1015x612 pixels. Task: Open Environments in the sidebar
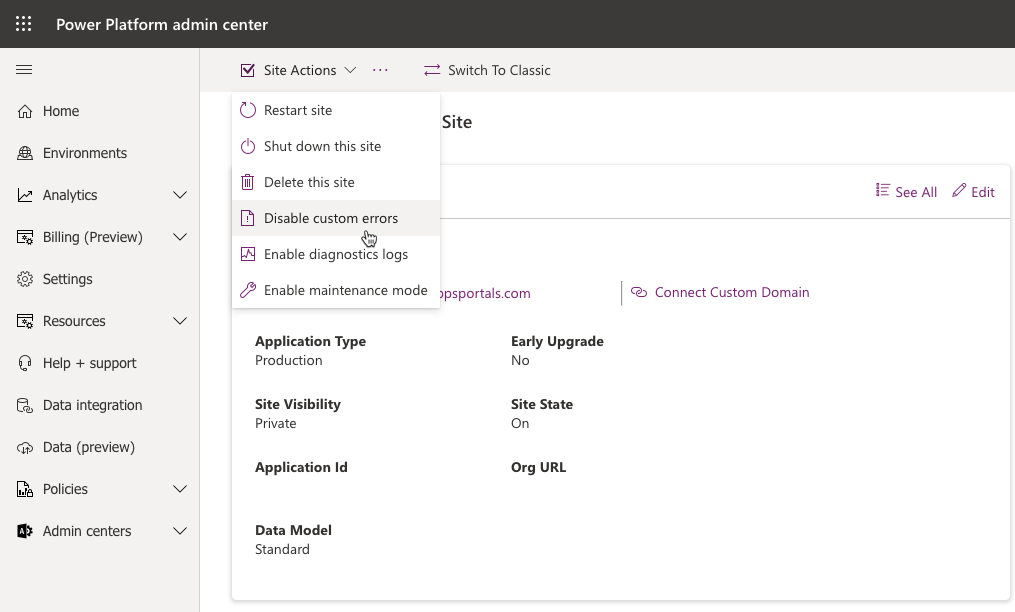(x=85, y=153)
